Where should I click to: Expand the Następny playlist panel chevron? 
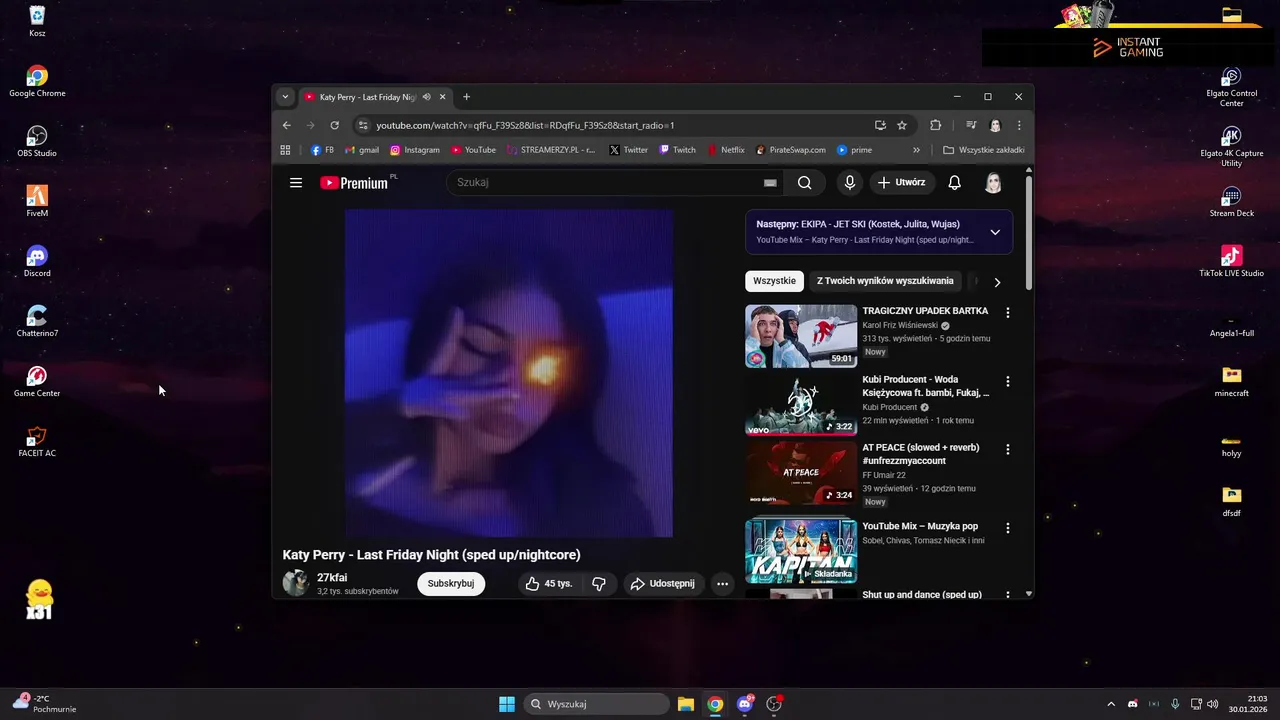pyautogui.click(x=995, y=232)
